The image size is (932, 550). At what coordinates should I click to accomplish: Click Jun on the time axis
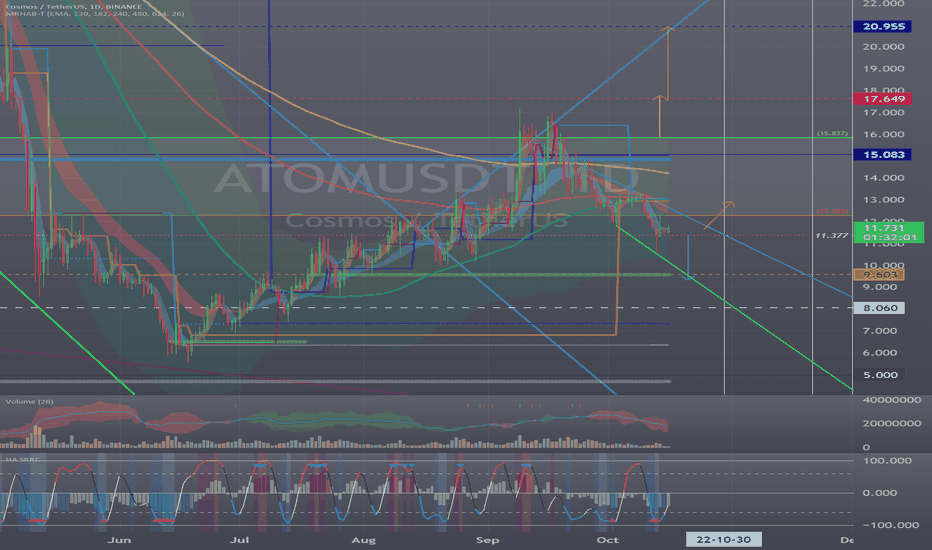(x=119, y=540)
